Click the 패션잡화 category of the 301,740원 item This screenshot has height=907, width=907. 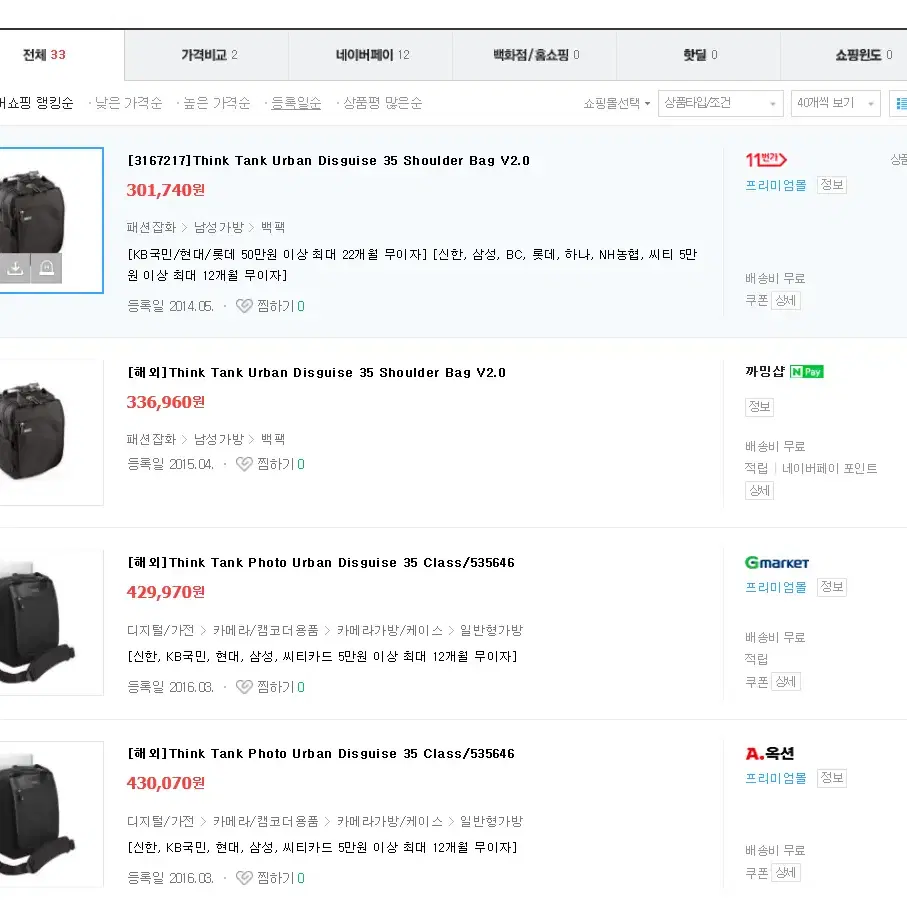pos(151,227)
